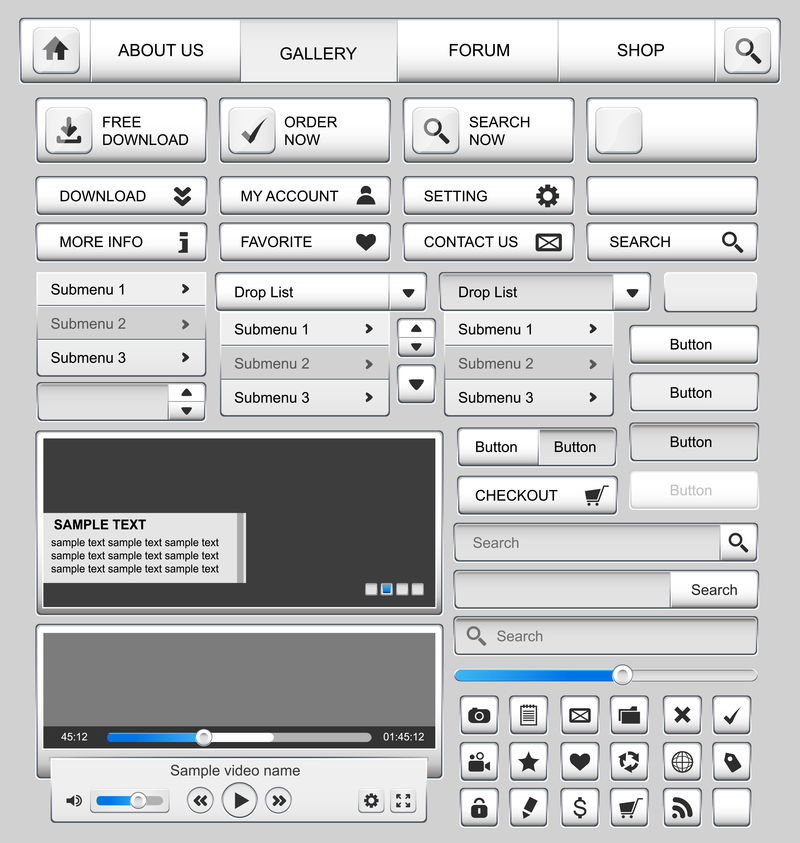This screenshot has width=800, height=843.
Task: Toggle the checkmark icon button
Action: (732, 715)
